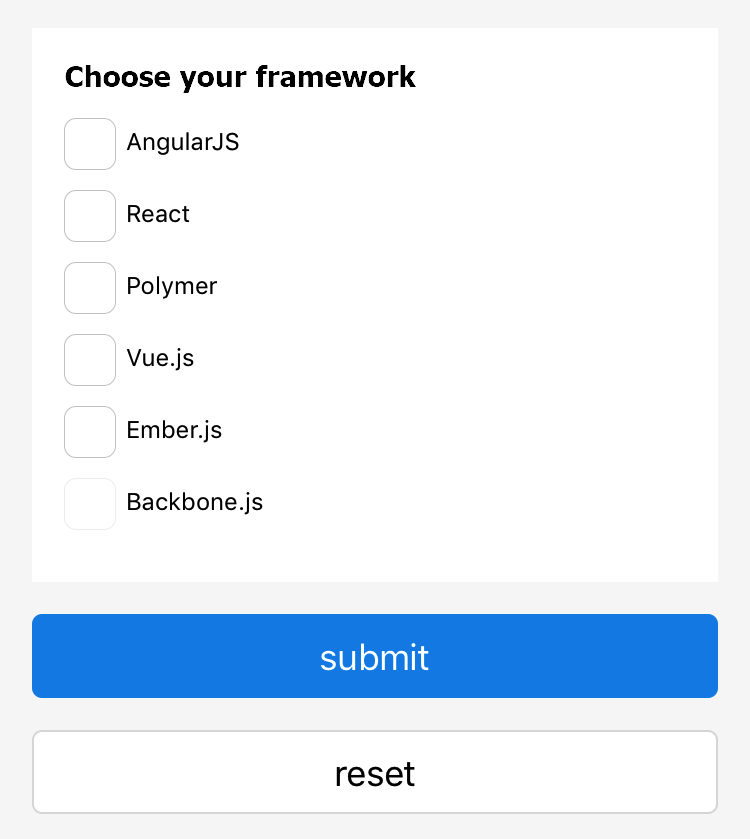This screenshot has height=839, width=750.
Task: Submit the framework selection form
Action: click(x=375, y=656)
